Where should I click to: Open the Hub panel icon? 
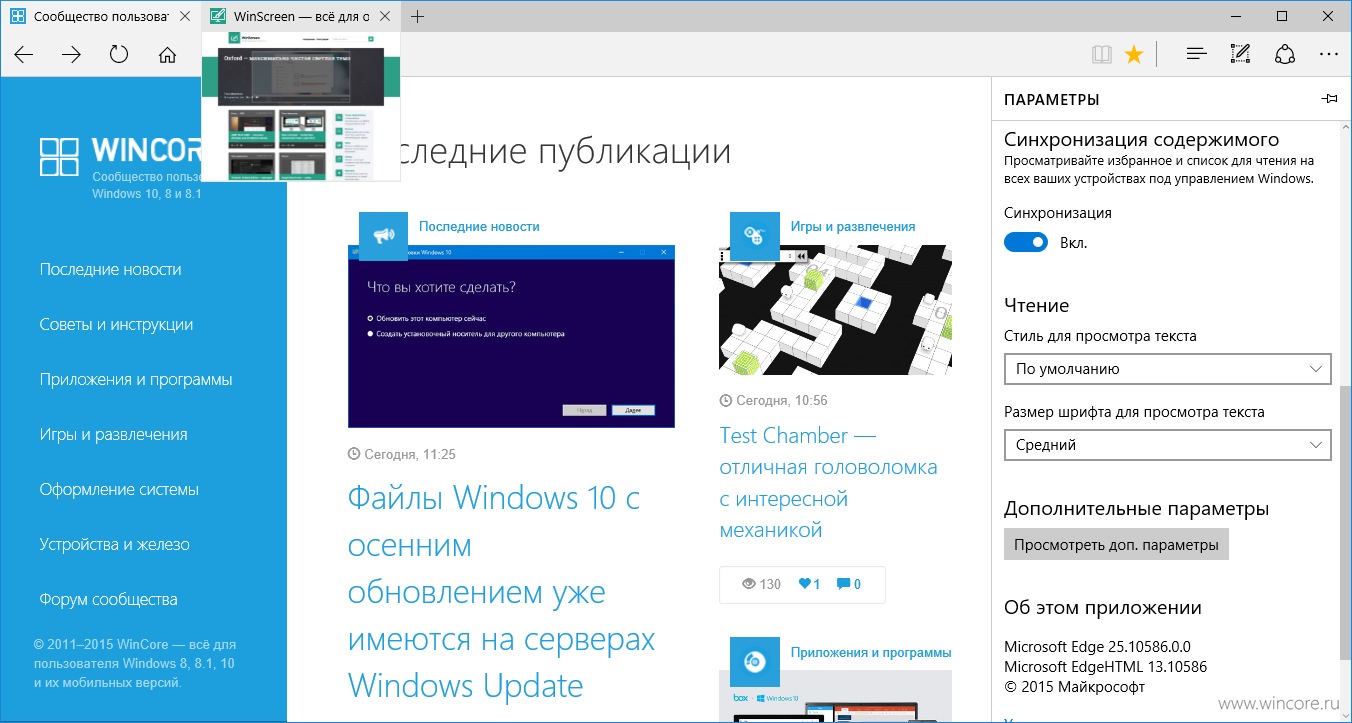[x=1196, y=55]
